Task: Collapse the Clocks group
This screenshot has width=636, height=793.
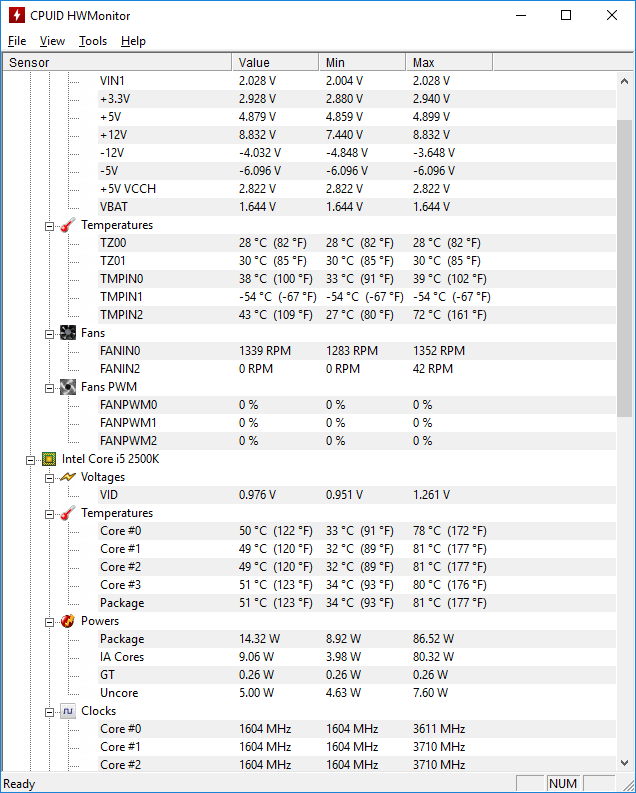Action: pos(49,713)
